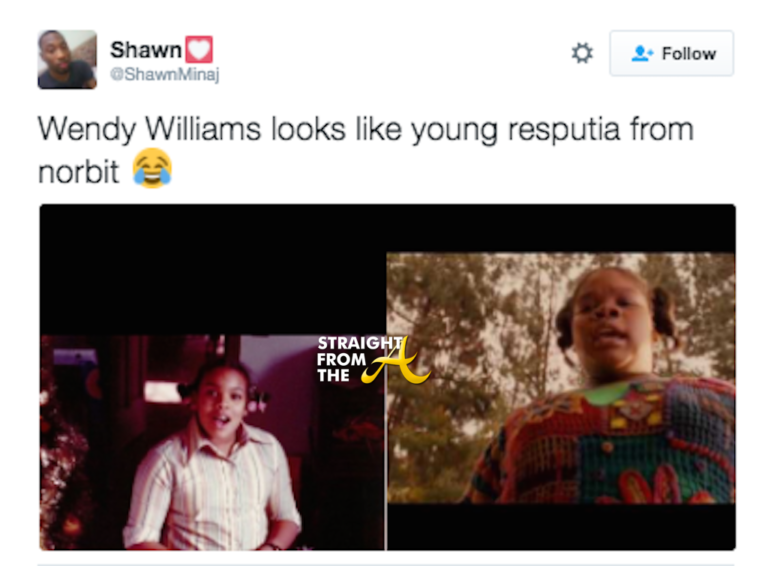Open the gear settings menu icon

pyautogui.click(x=582, y=53)
